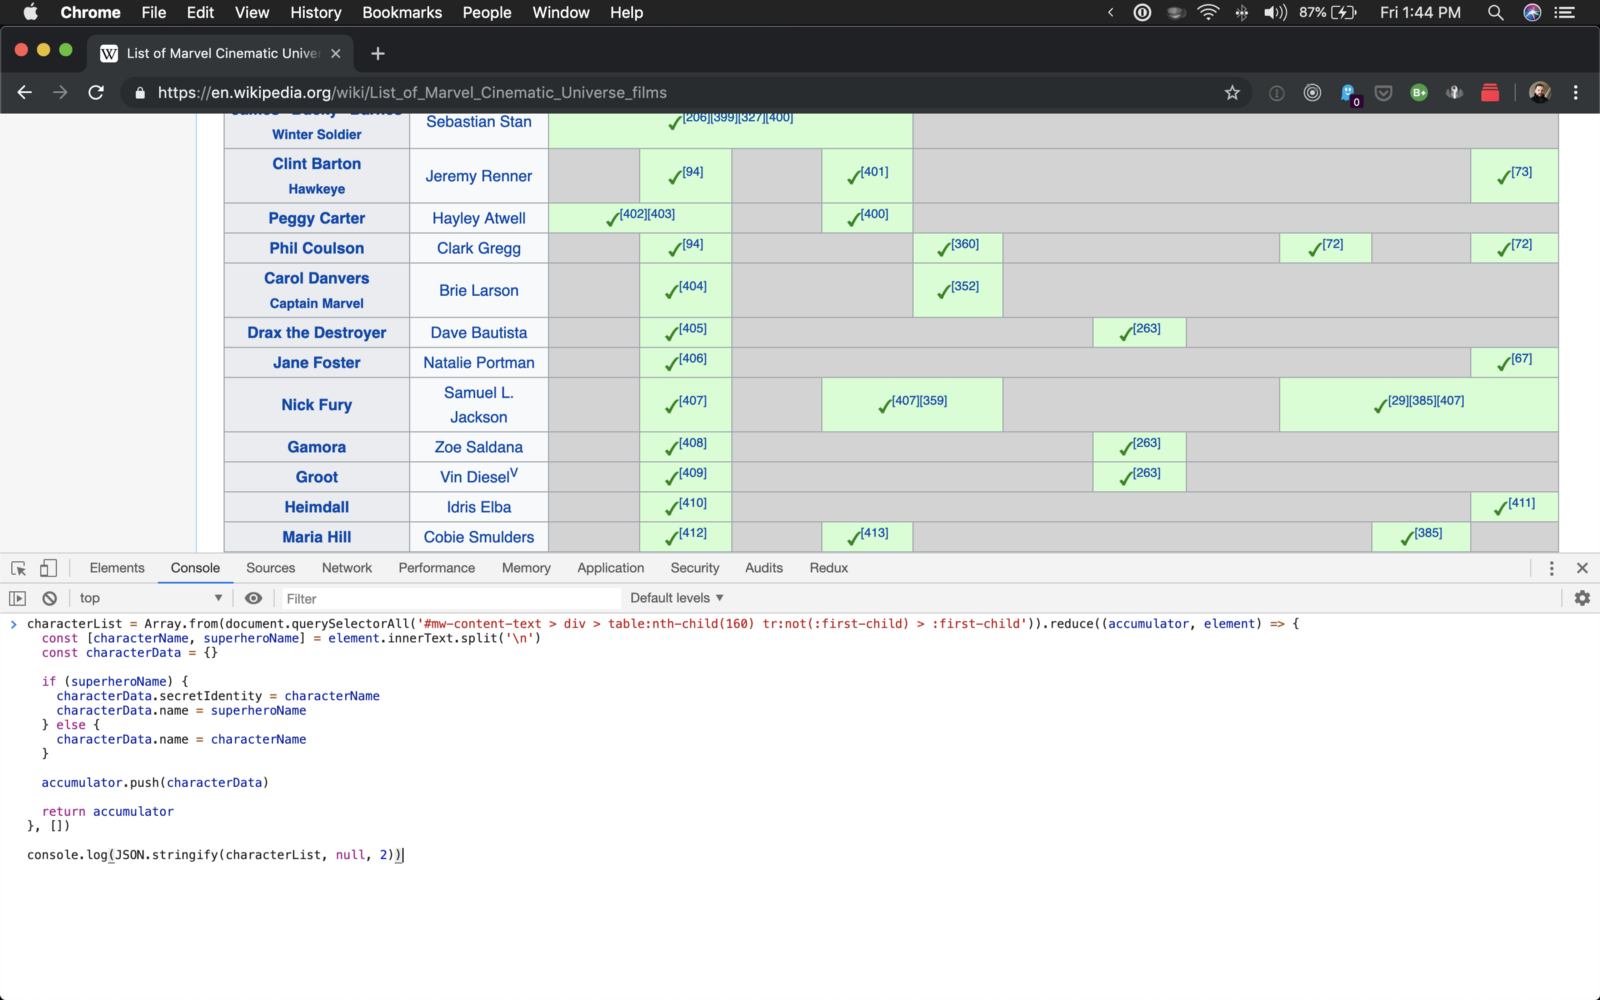Clear the console output
The image size is (1600, 1000).
coord(49,598)
